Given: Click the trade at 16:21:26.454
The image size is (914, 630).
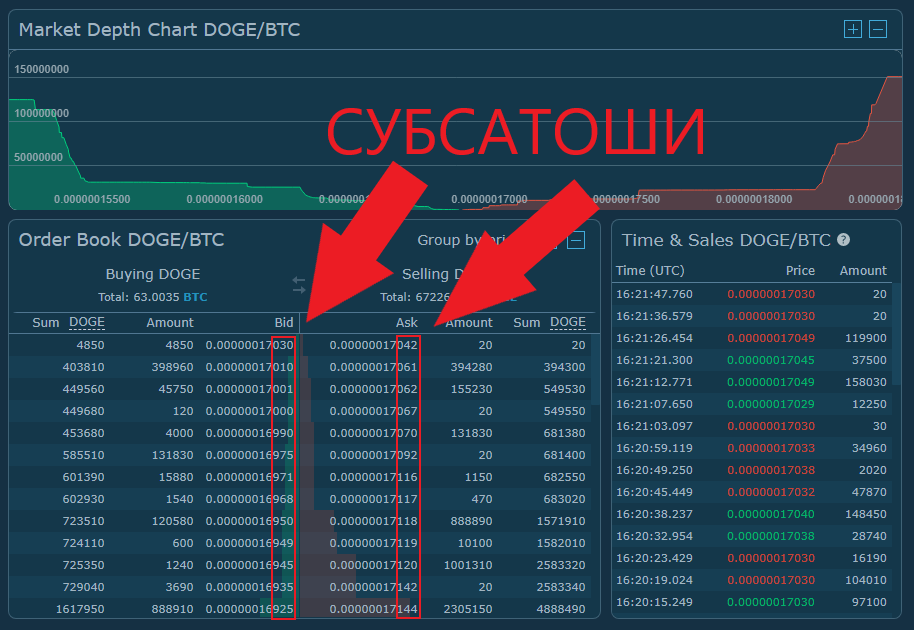Looking at the screenshot, I should tap(751, 338).
